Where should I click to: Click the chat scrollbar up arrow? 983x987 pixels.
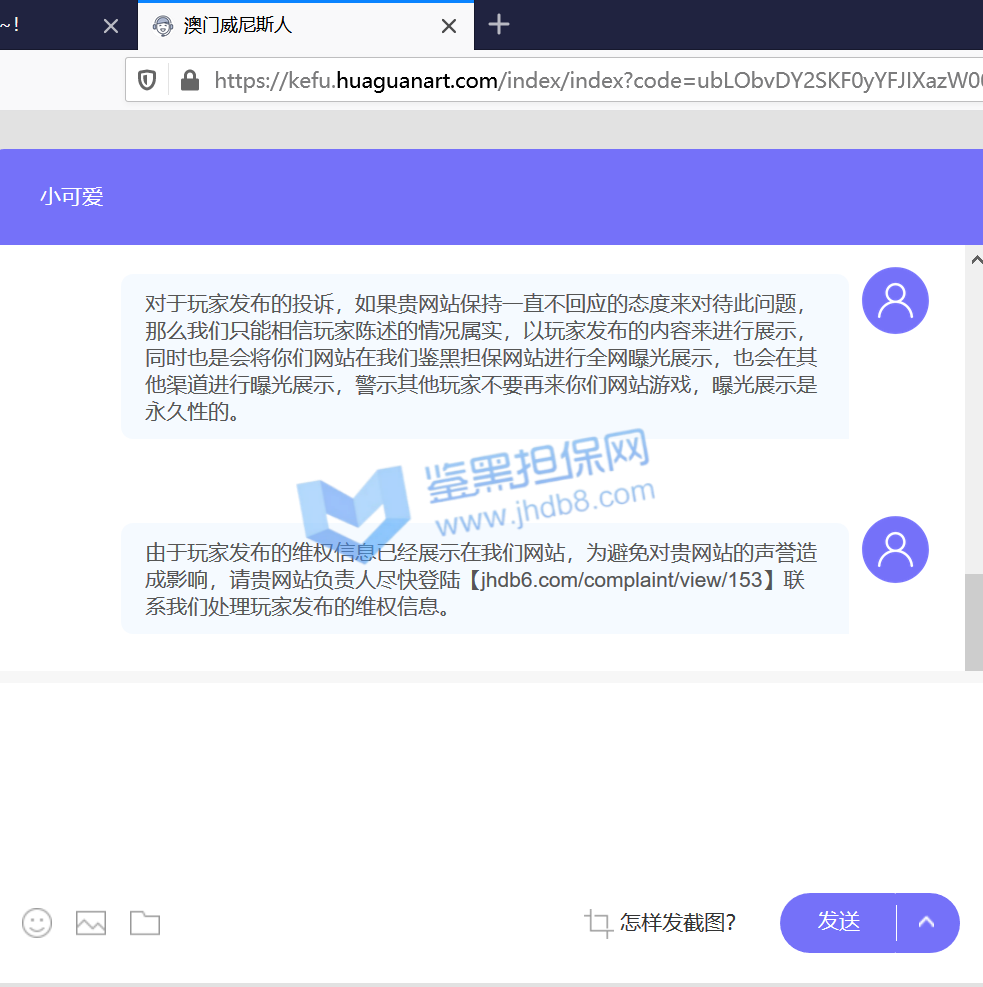tap(976, 259)
